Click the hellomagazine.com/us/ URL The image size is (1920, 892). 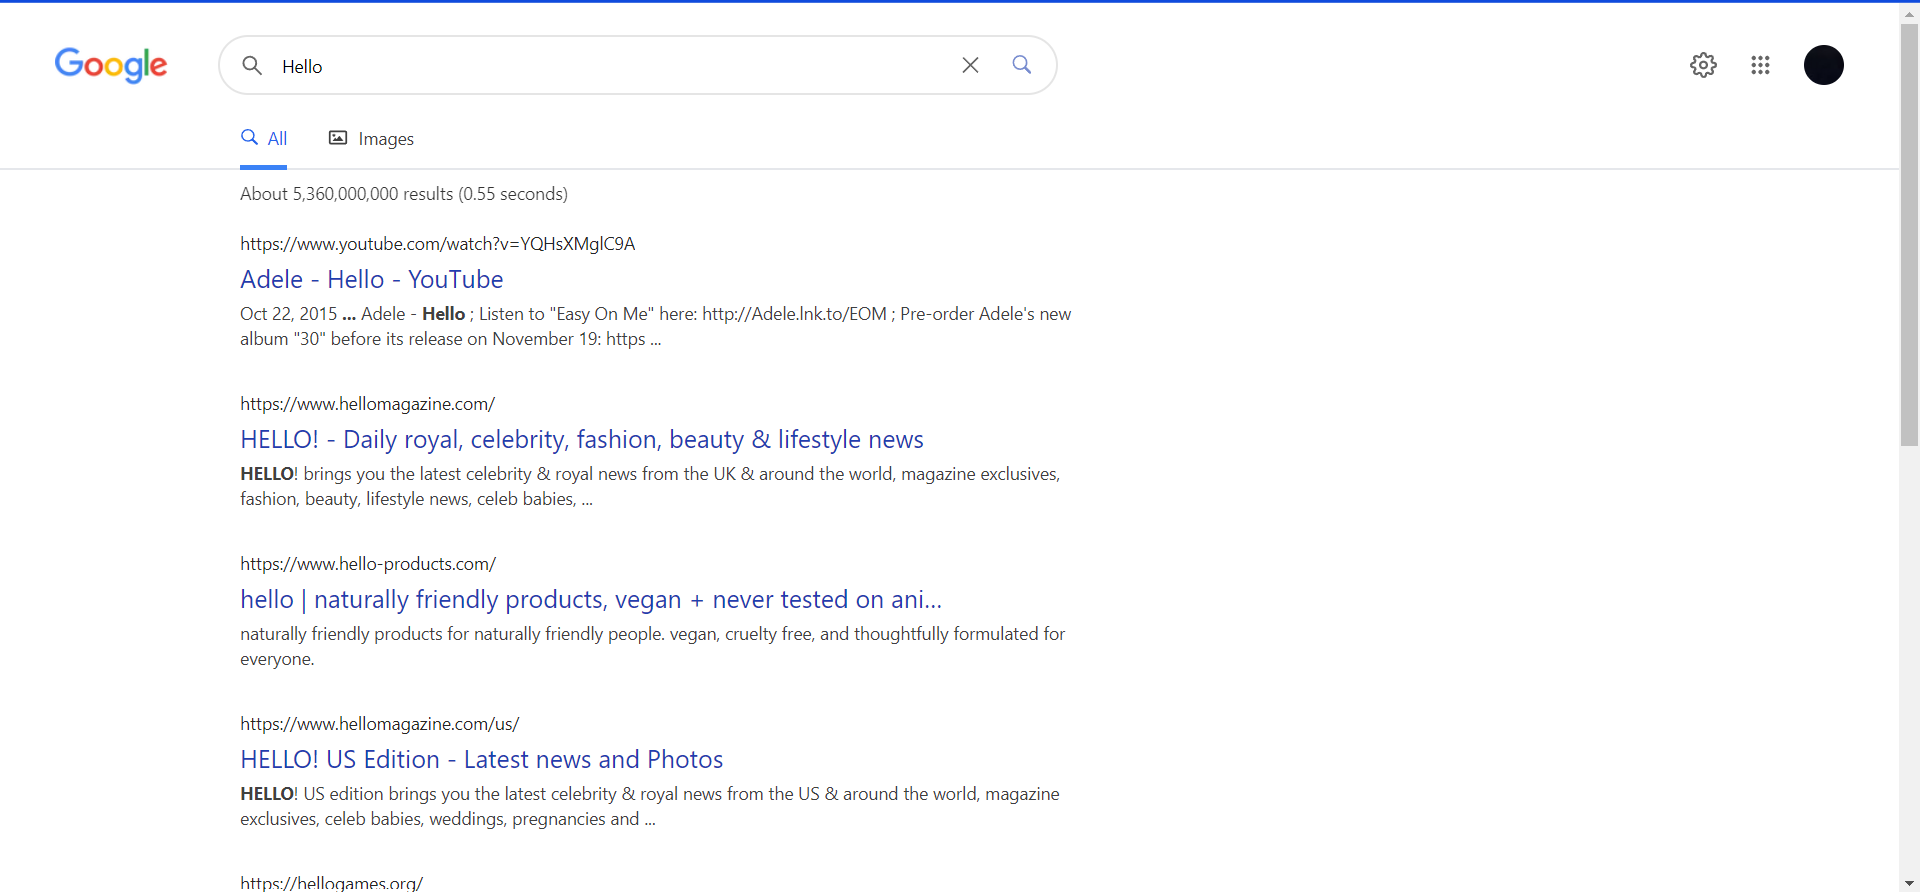[x=379, y=724]
